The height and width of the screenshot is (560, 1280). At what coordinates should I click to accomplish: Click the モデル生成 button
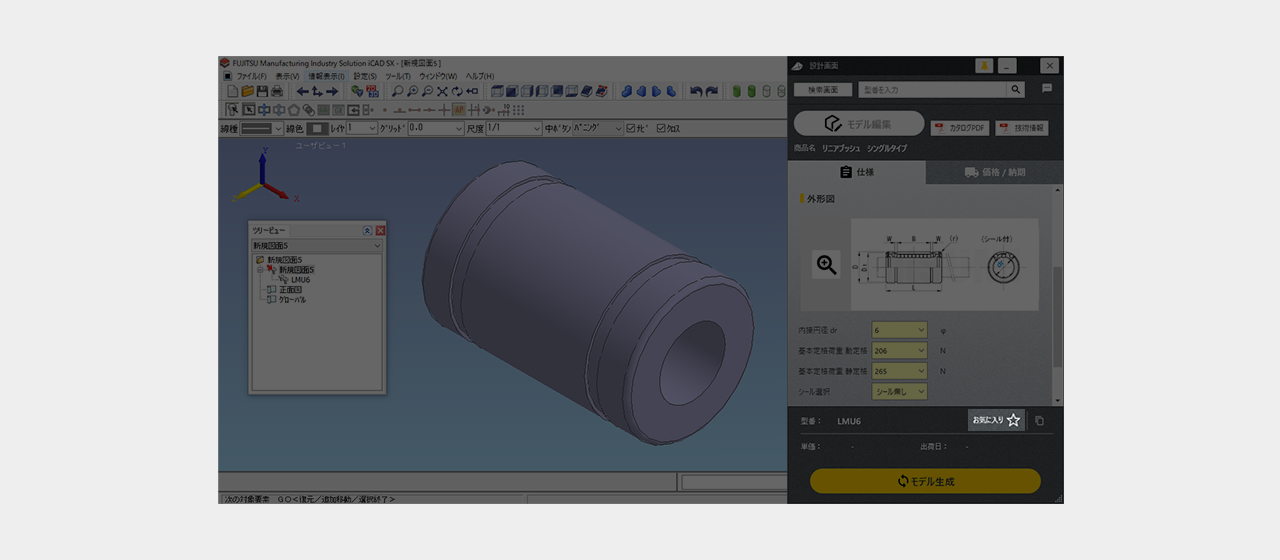point(925,481)
